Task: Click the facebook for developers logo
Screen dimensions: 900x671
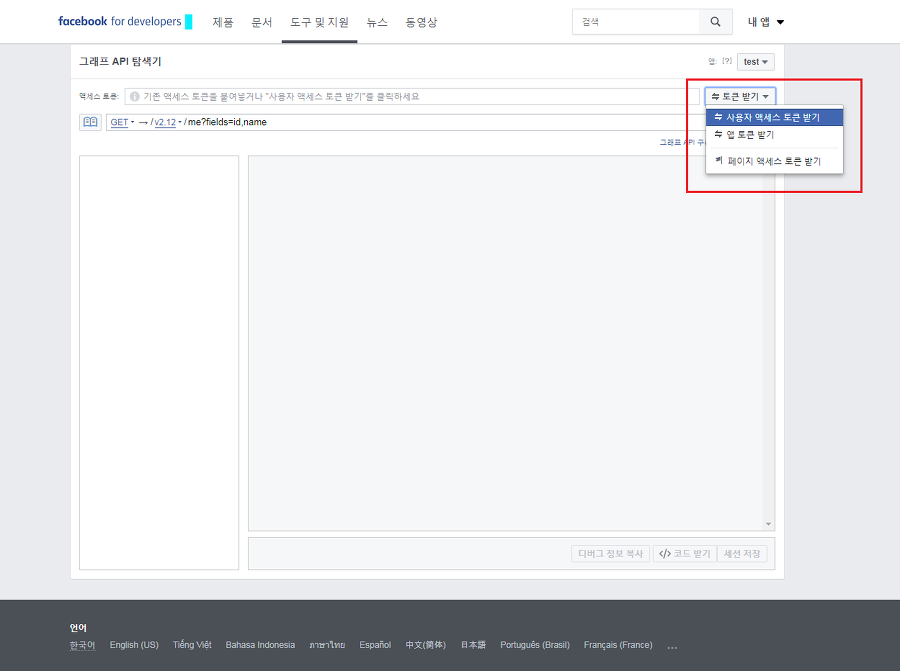Action: [120, 22]
